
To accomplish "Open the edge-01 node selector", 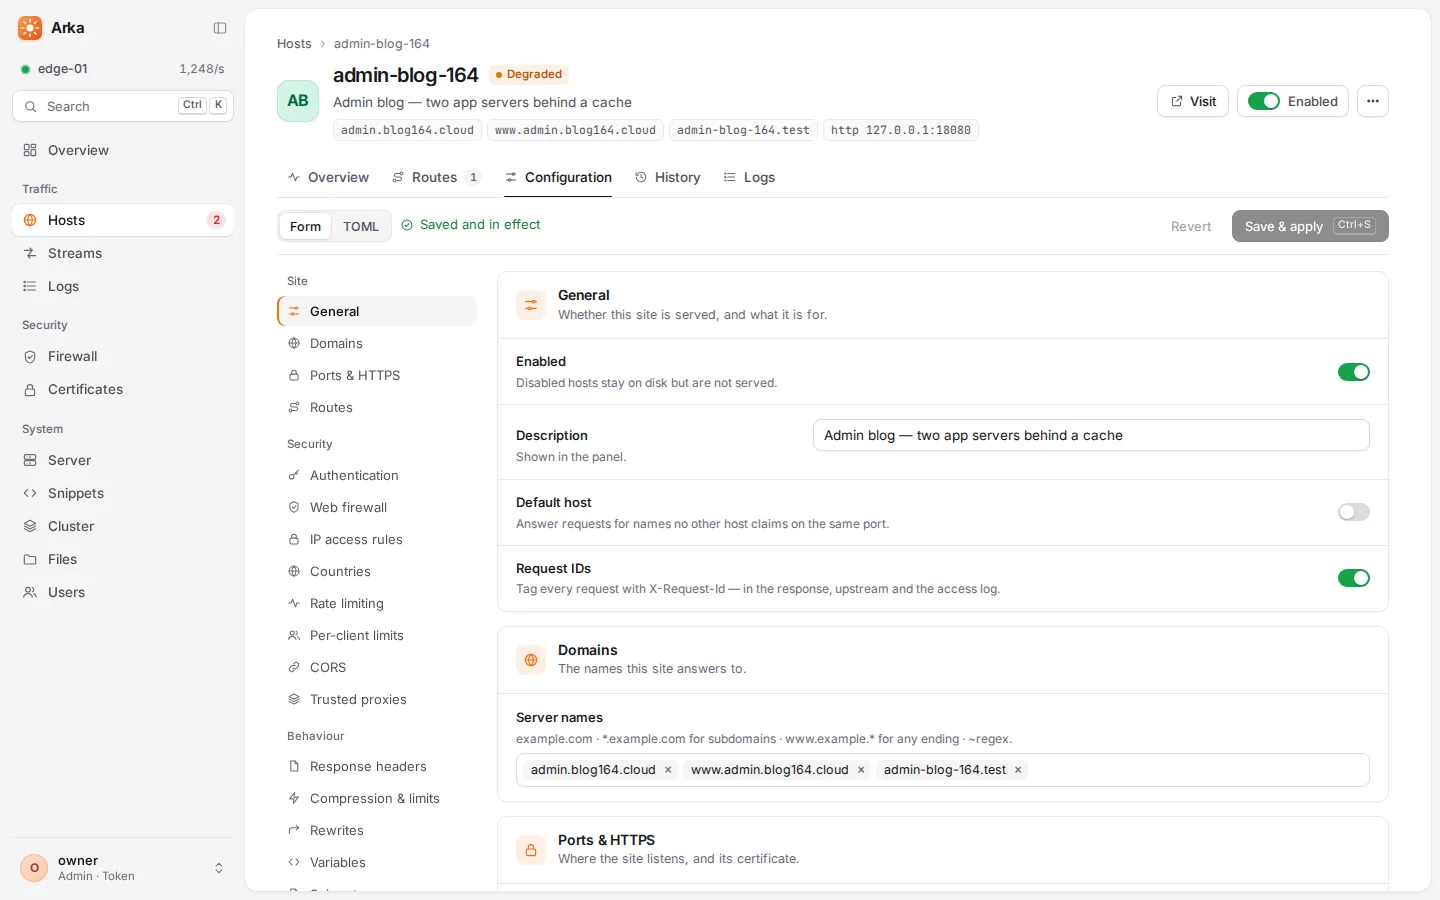I will (123, 69).
